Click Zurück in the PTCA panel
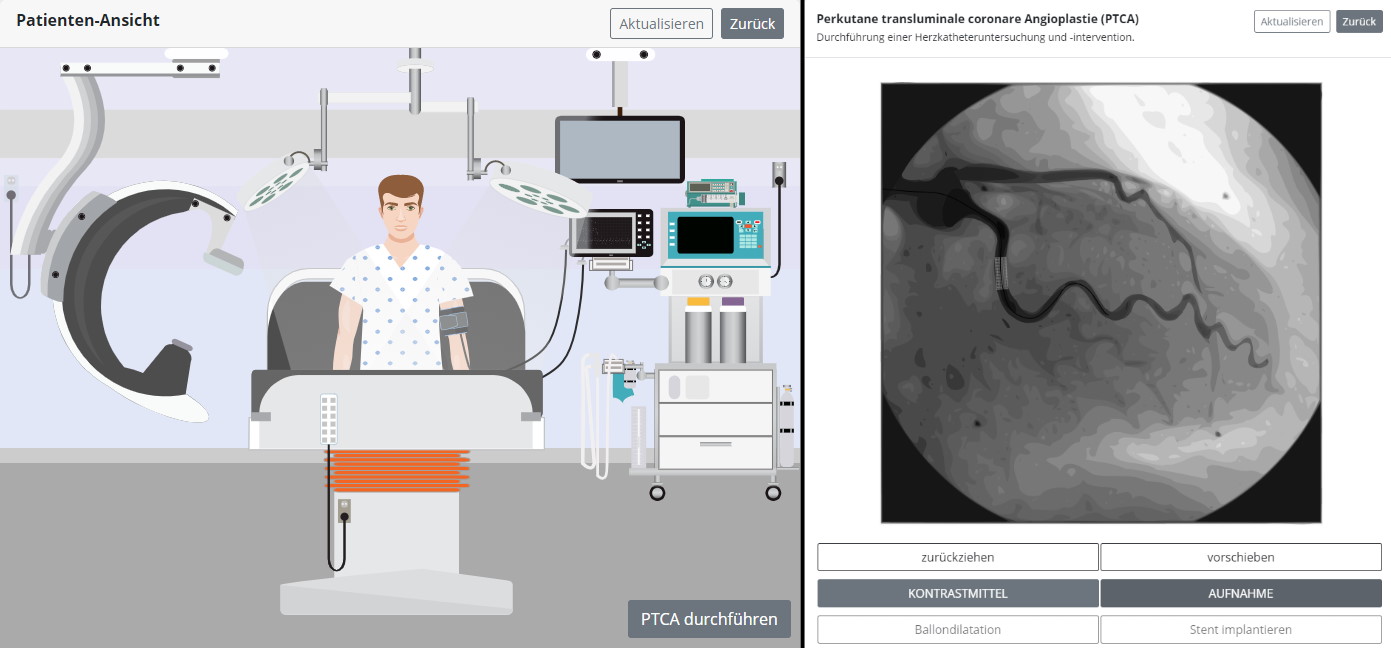 click(1359, 21)
